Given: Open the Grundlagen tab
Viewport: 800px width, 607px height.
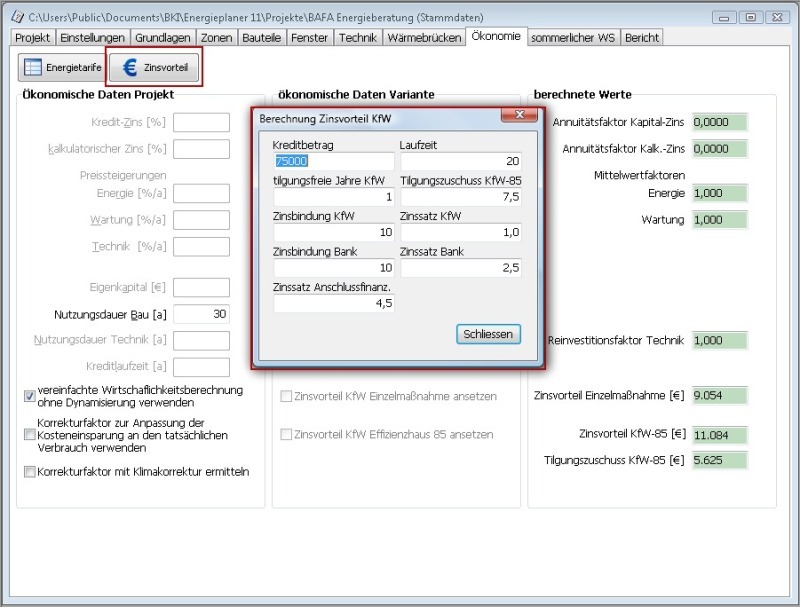Looking at the screenshot, I should (x=163, y=38).
